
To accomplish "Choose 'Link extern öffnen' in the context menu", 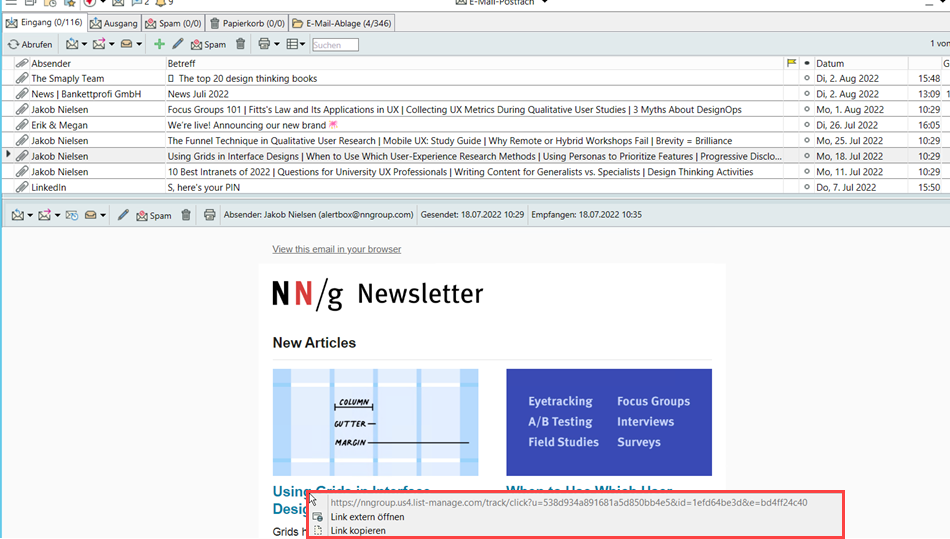I will click(367, 517).
